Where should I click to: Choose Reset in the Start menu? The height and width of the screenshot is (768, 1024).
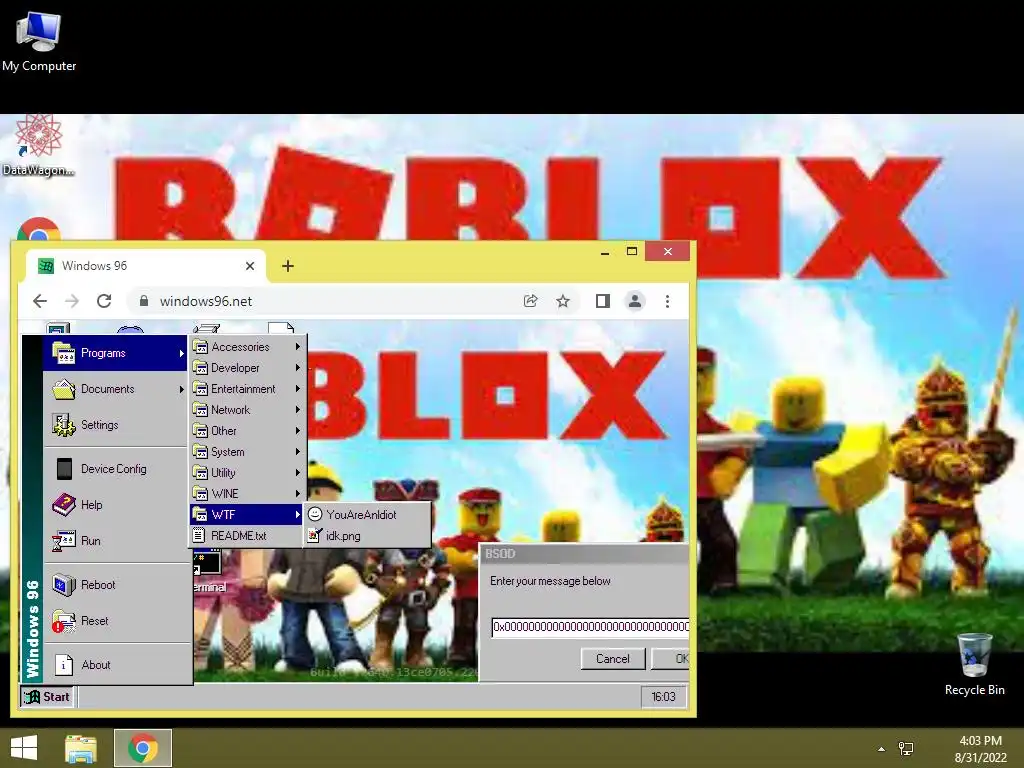click(x=116, y=620)
